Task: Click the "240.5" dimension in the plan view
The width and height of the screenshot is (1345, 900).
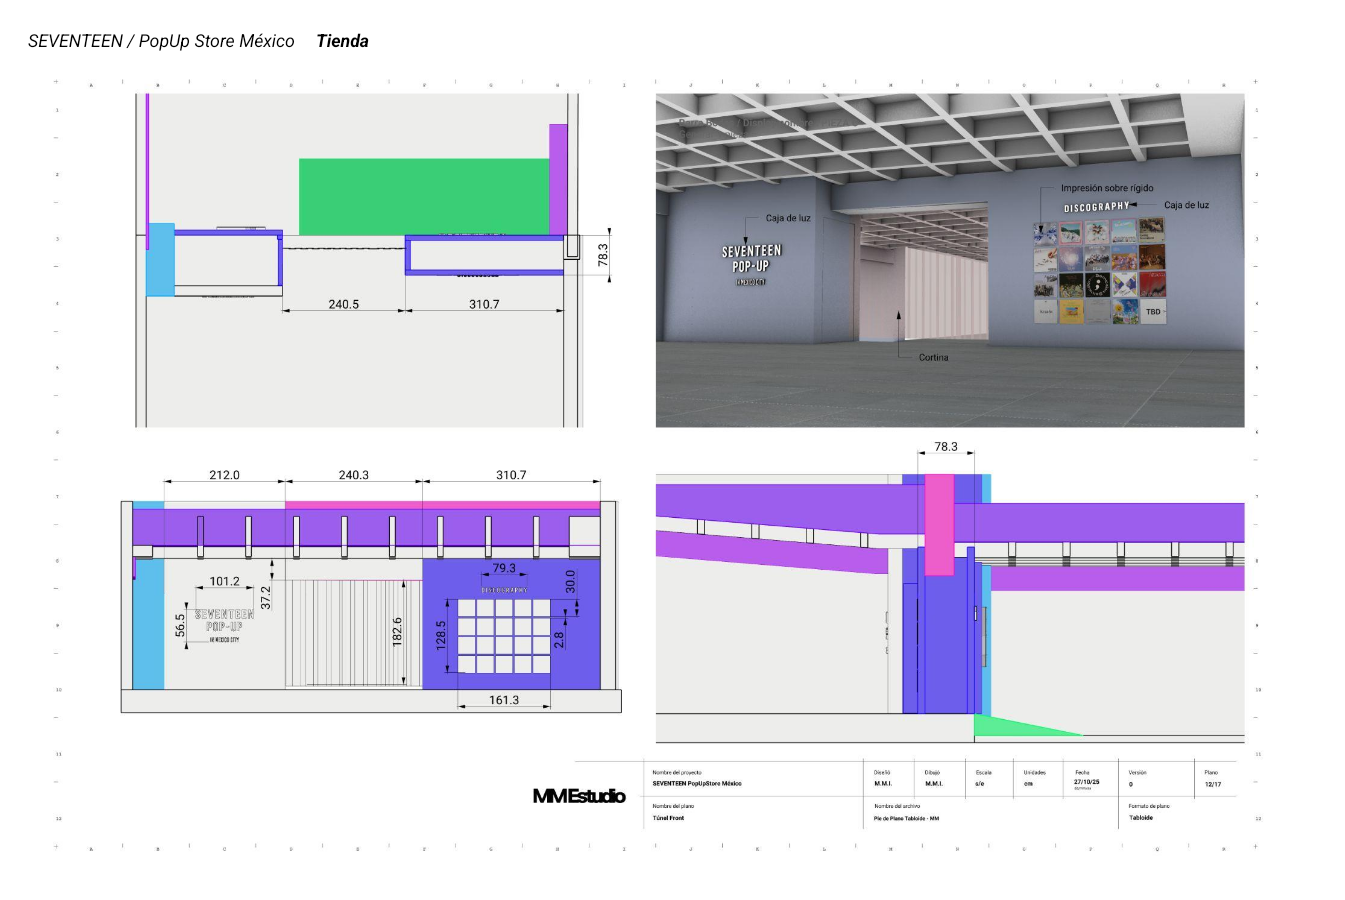Action: coord(343,304)
